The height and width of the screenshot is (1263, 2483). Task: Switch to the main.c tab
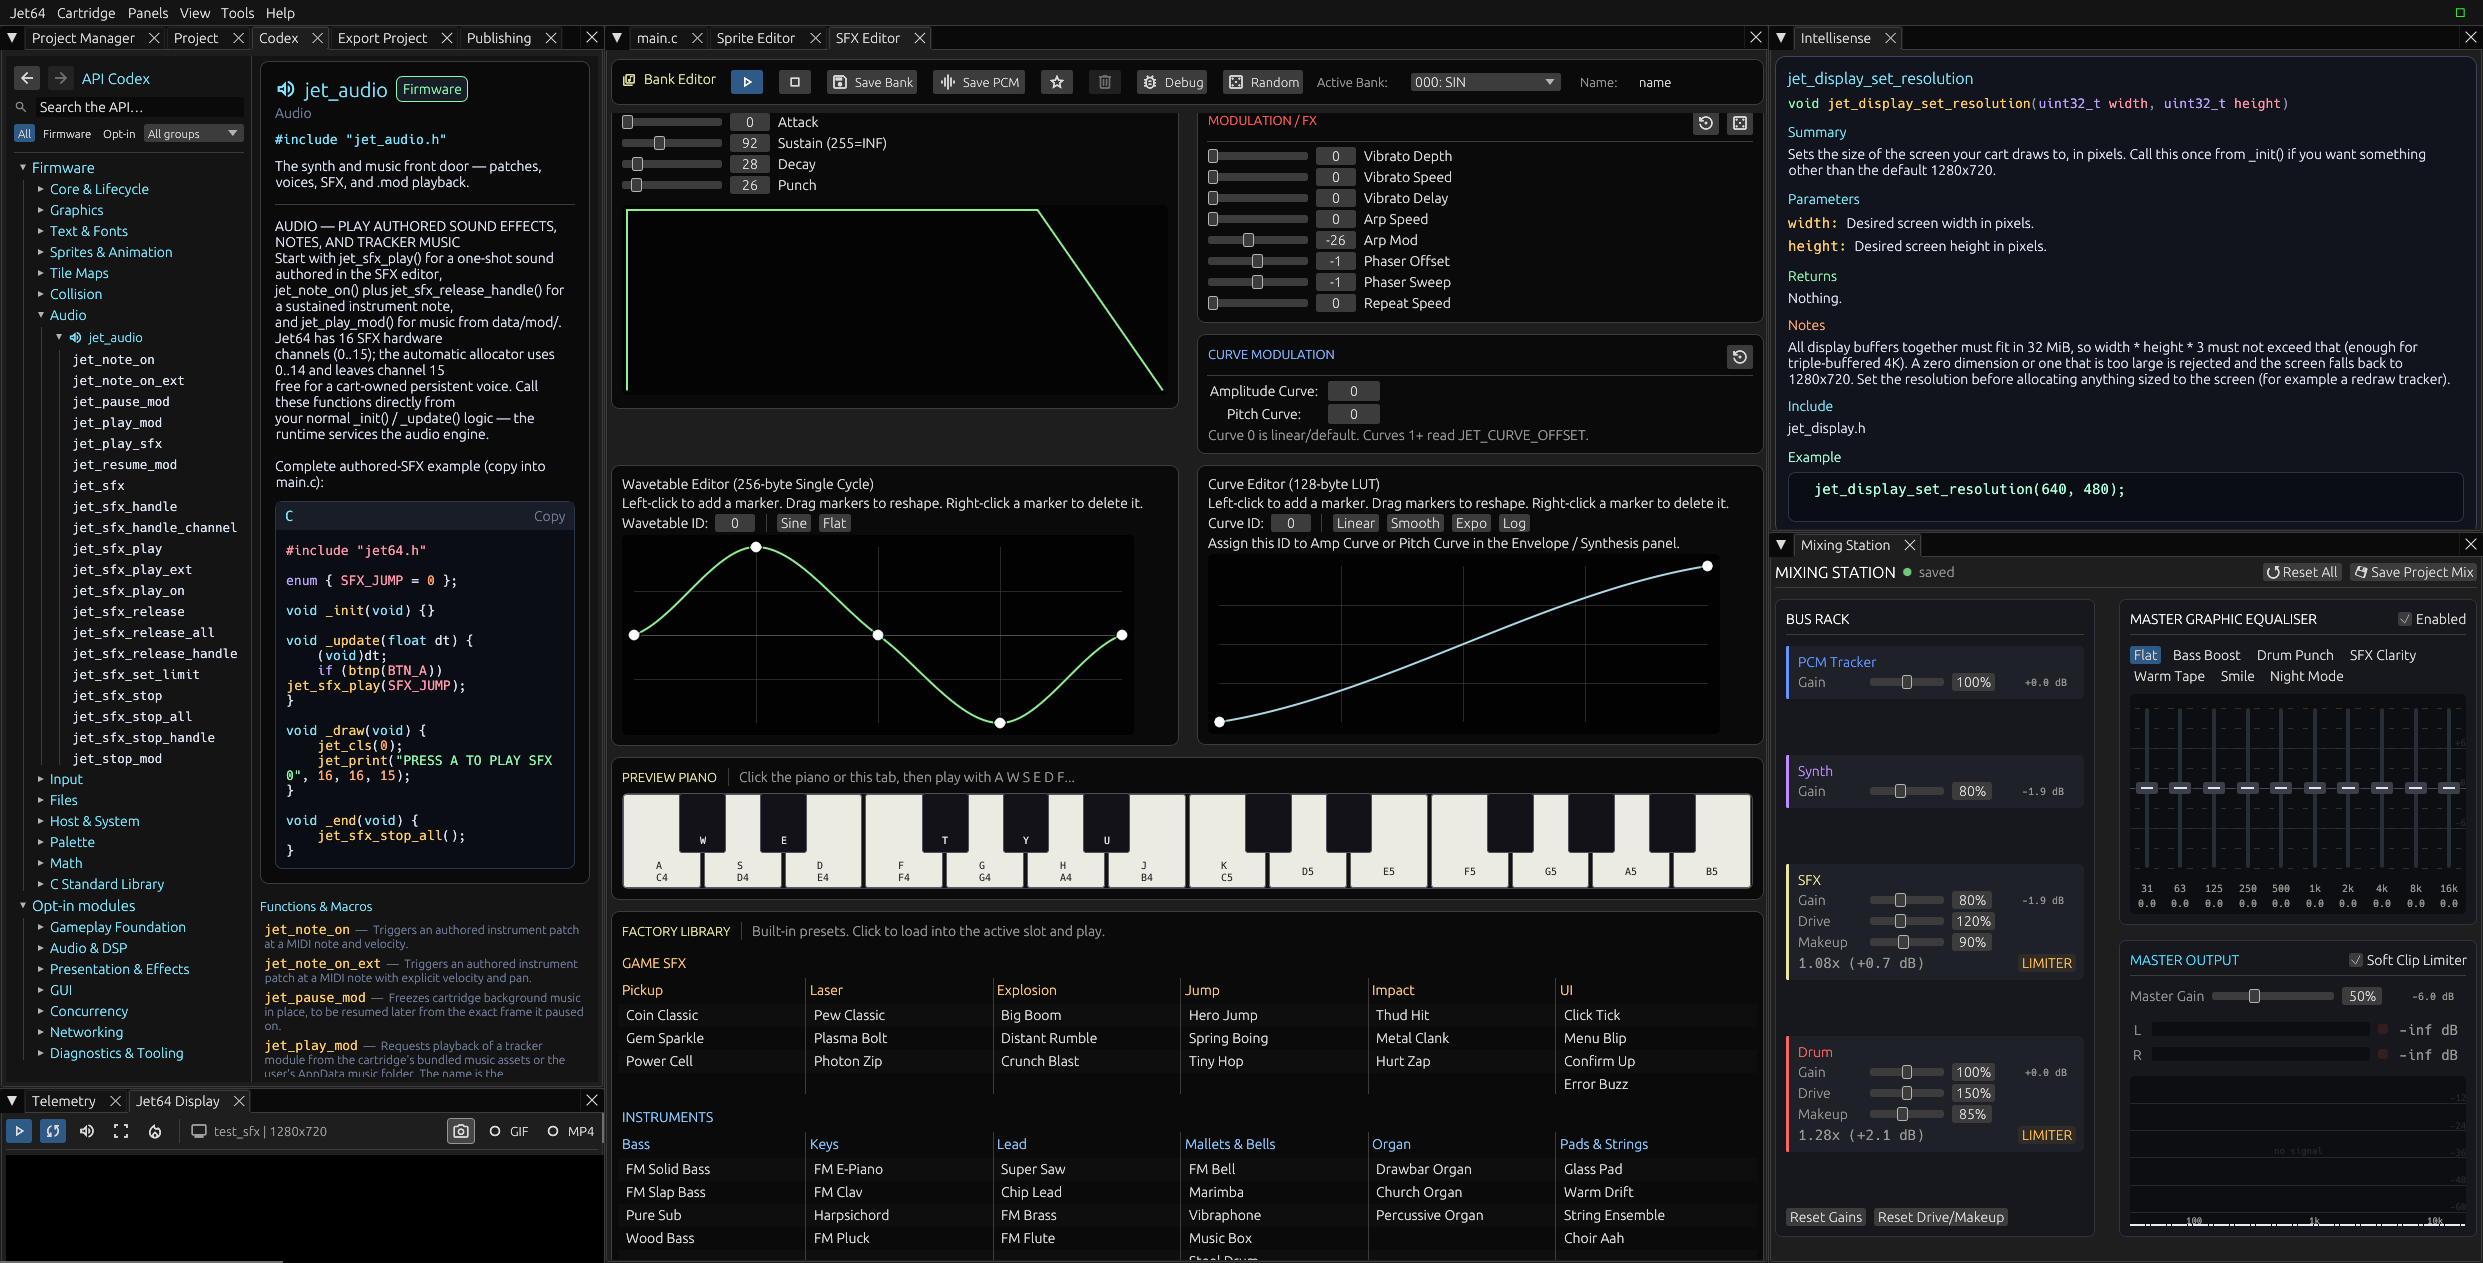click(x=657, y=38)
